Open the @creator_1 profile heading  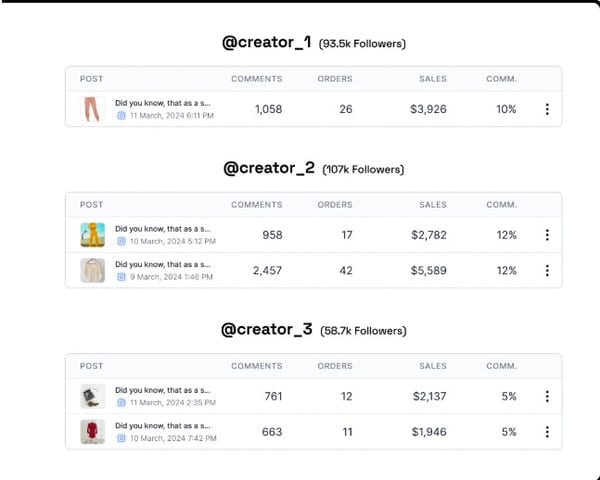point(268,43)
